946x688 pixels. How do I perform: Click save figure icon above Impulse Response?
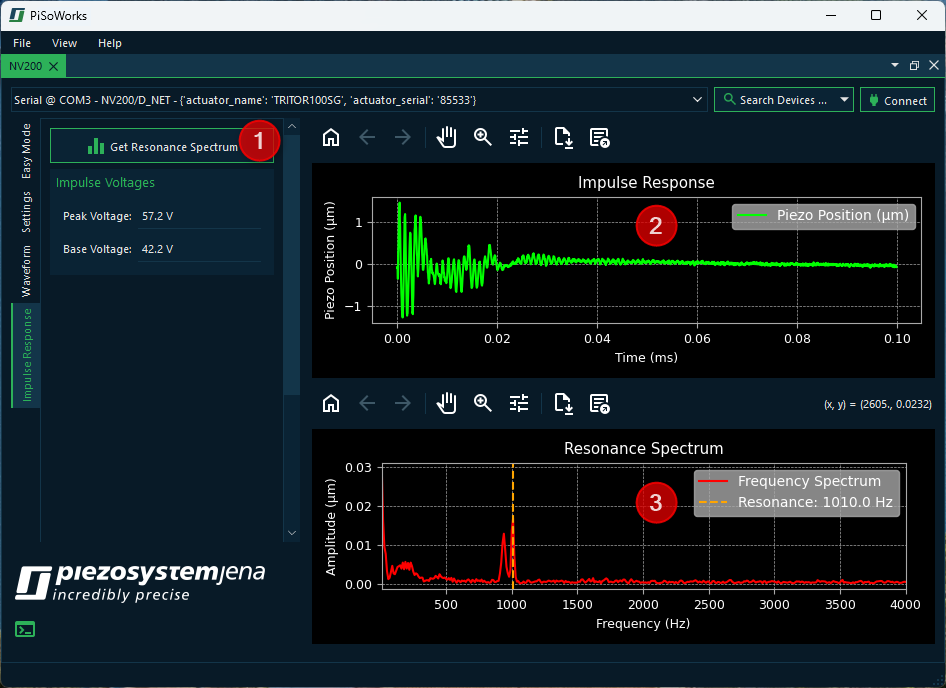point(564,138)
